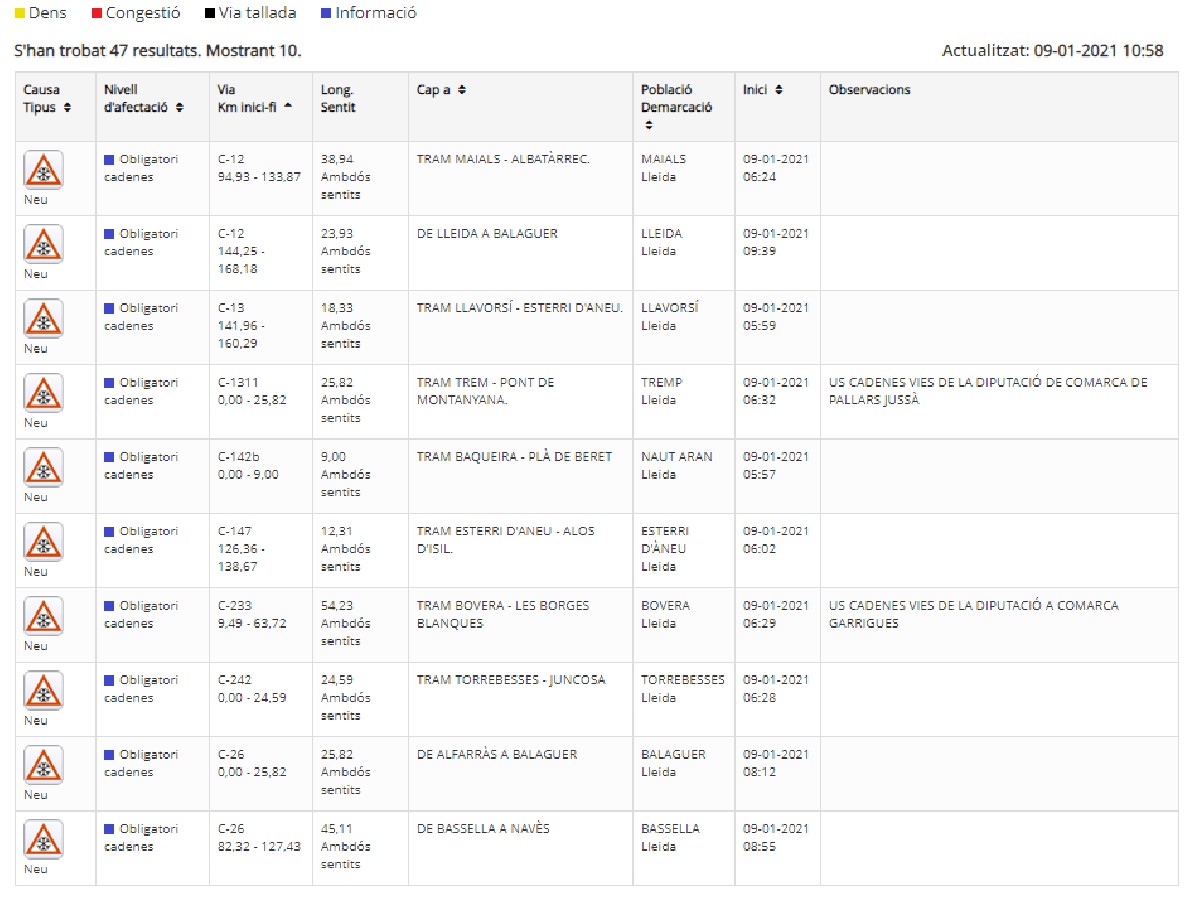The image size is (1200, 913).
Task: Sort by Nivell d'afectació column
Action: click(x=179, y=108)
